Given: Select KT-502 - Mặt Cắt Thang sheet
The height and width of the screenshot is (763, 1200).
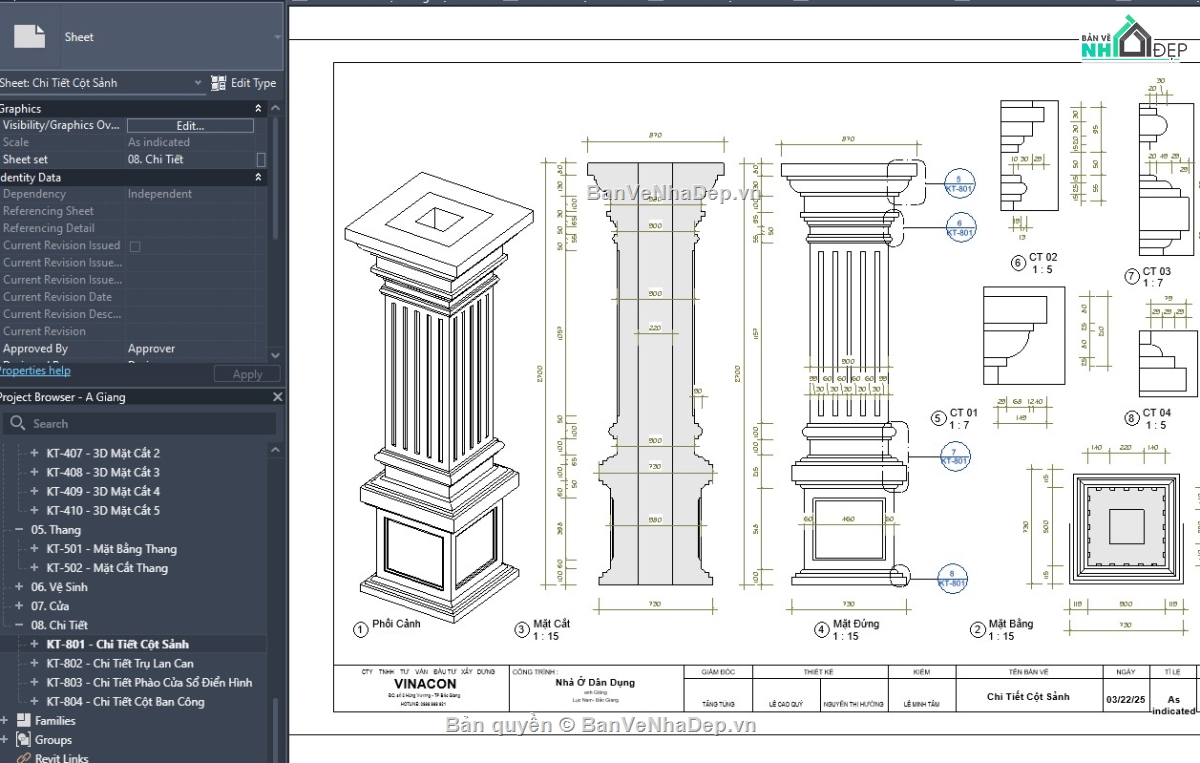Looking at the screenshot, I should pos(107,568).
